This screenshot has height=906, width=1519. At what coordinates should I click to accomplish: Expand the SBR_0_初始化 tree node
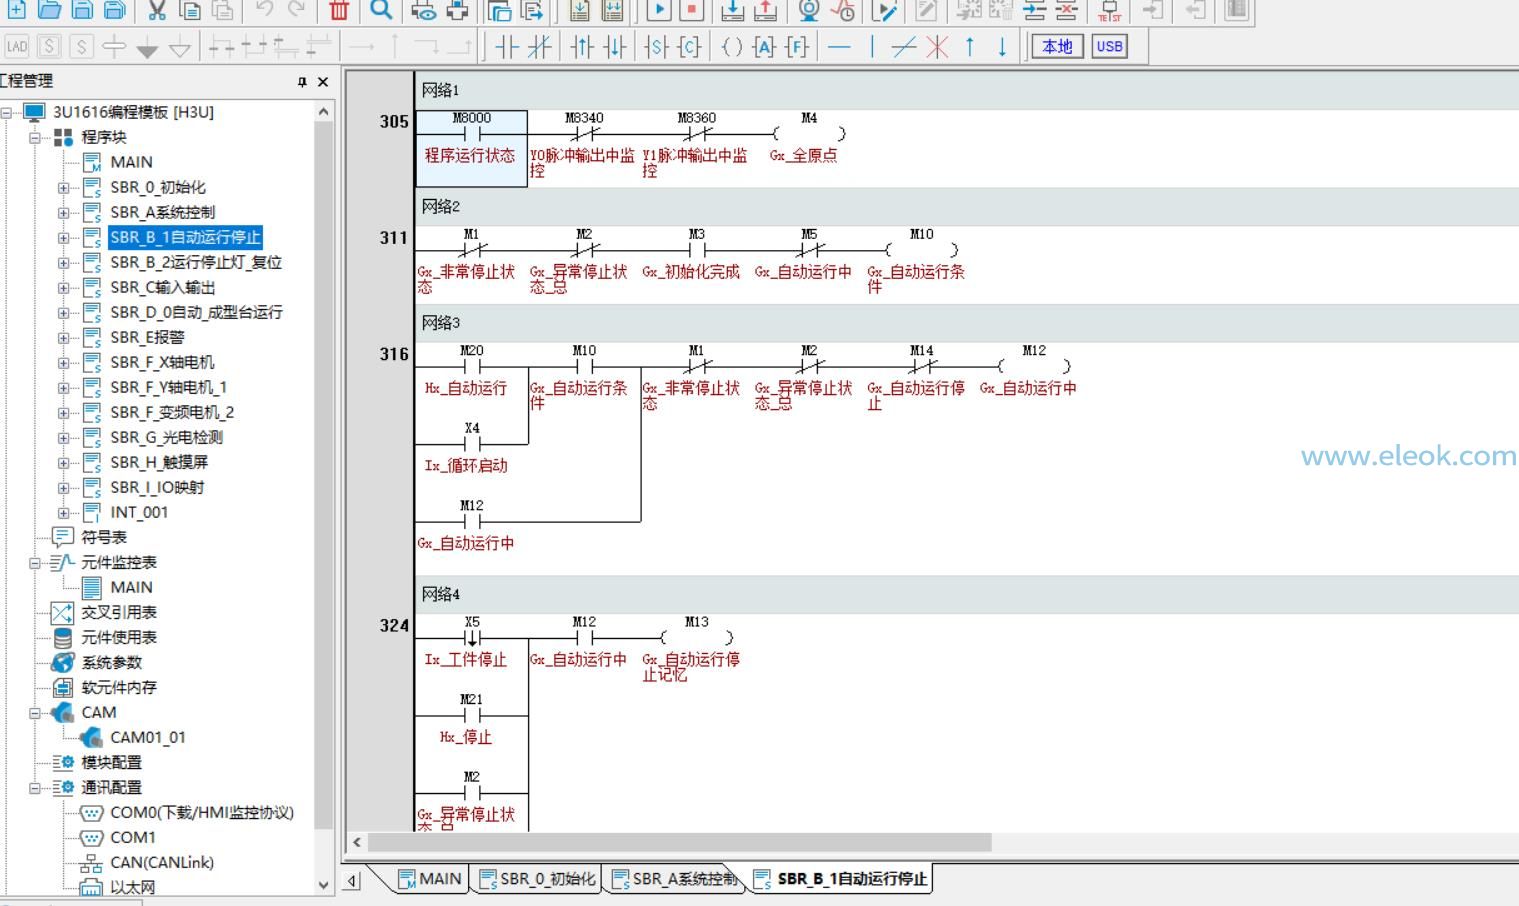[63, 187]
